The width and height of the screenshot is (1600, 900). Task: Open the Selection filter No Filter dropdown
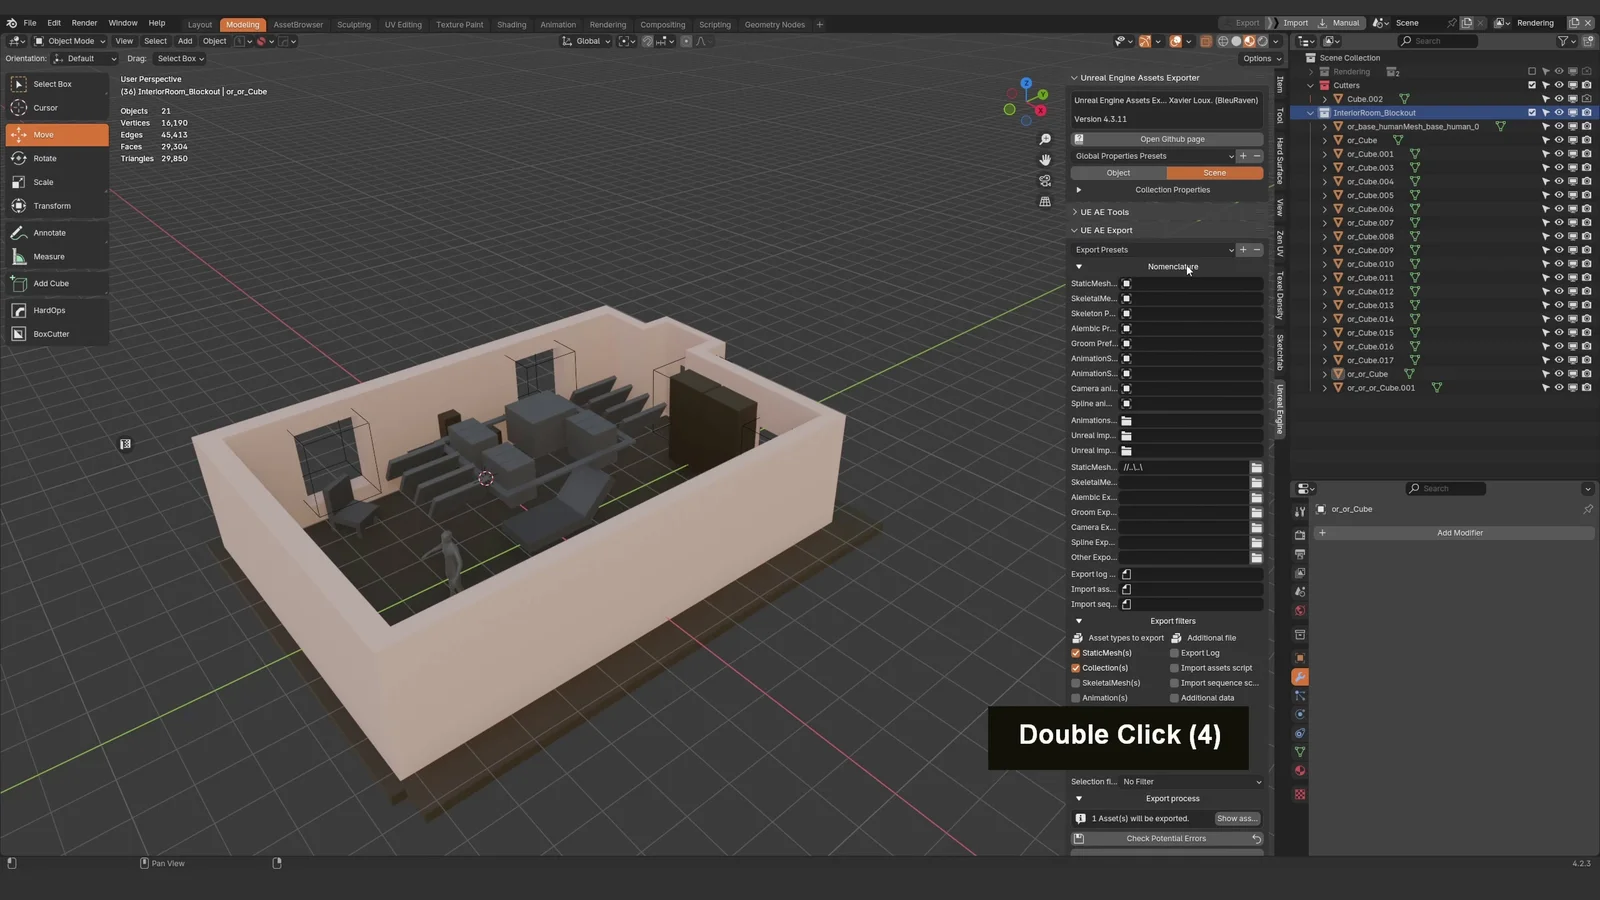point(1192,781)
